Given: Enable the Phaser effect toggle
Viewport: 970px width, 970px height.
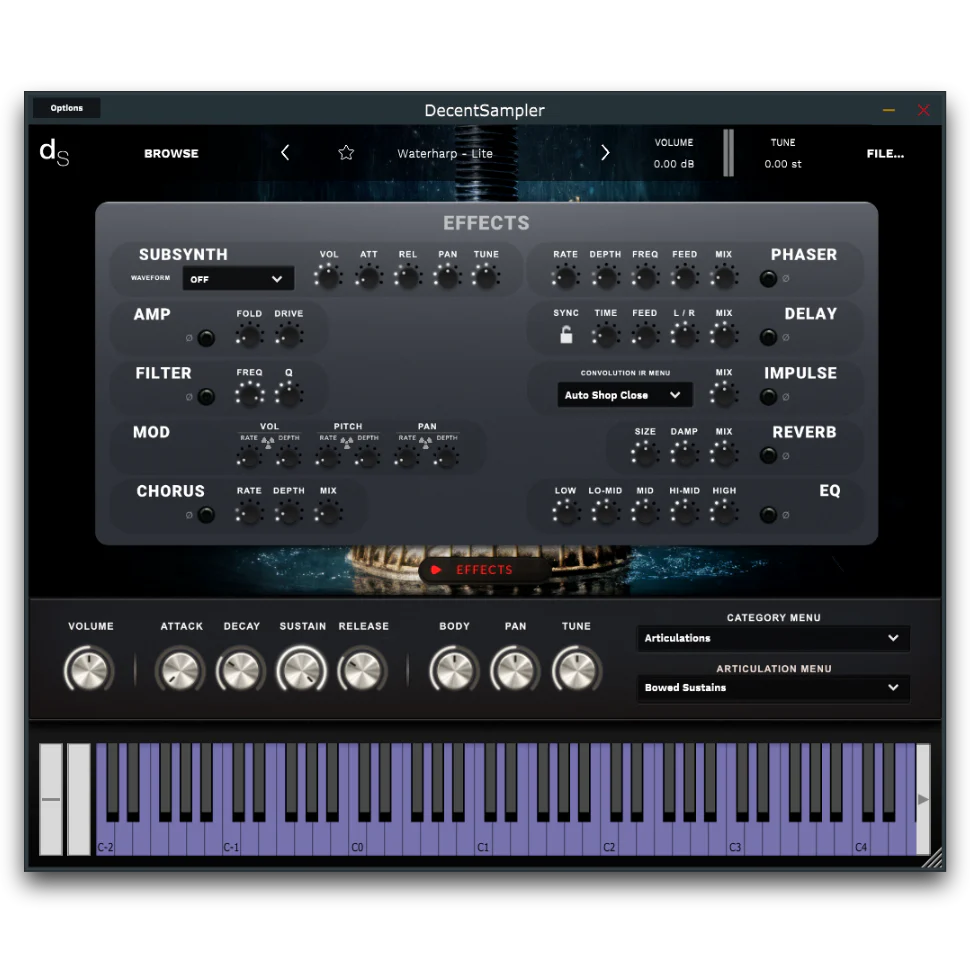Looking at the screenshot, I should tap(768, 279).
